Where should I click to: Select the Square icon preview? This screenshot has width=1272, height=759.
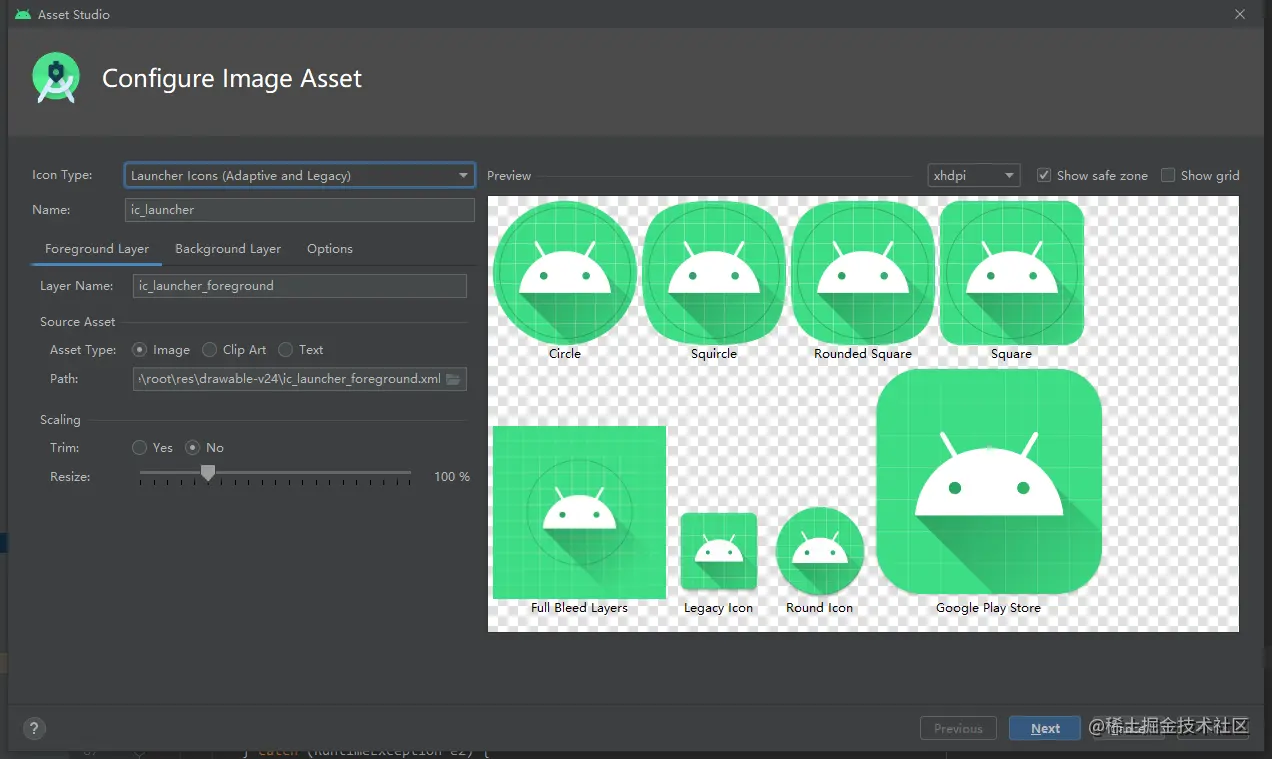click(1012, 272)
